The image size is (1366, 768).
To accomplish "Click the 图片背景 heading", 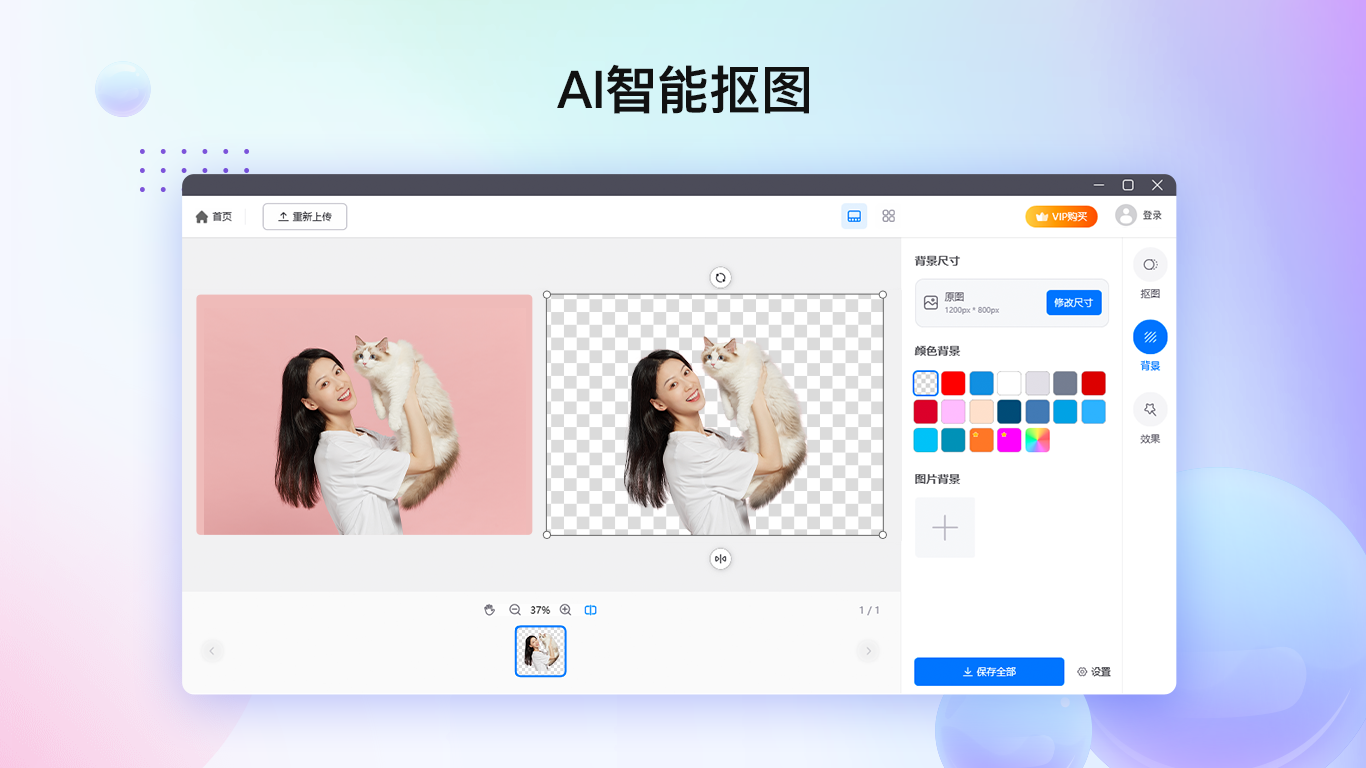I will [937, 479].
